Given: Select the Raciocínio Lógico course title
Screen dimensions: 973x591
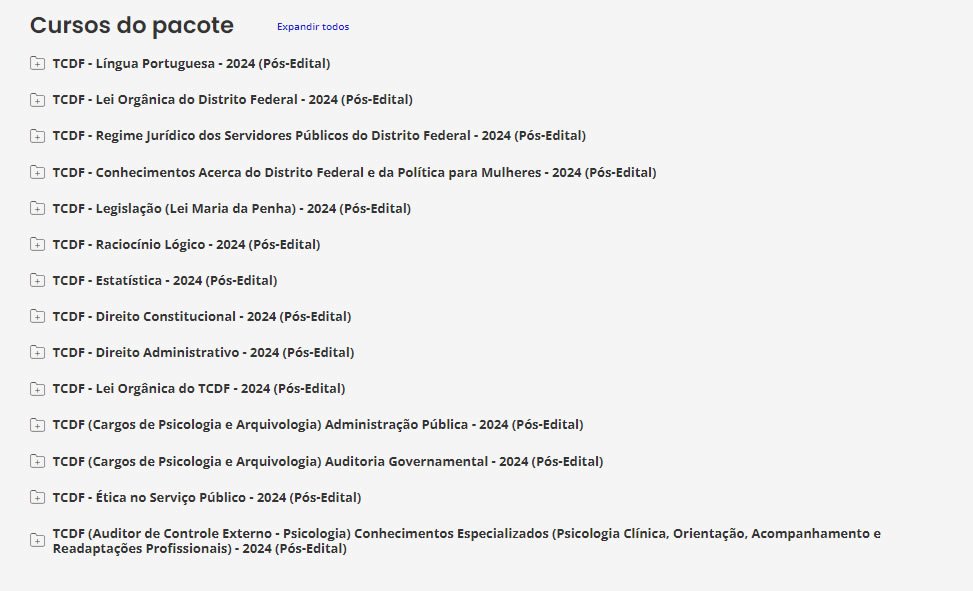Looking at the screenshot, I should pyautogui.click(x=186, y=244).
